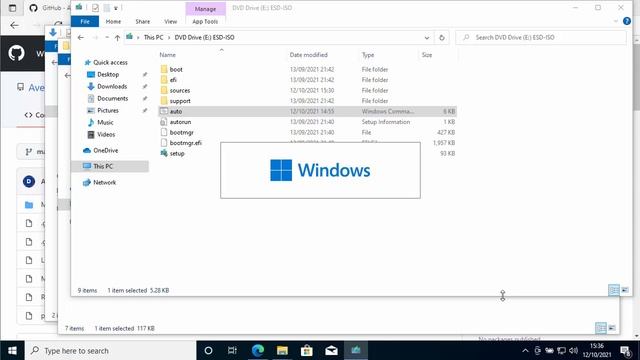
Task: Expand the address bar history dropdown
Action: click(427, 38)
